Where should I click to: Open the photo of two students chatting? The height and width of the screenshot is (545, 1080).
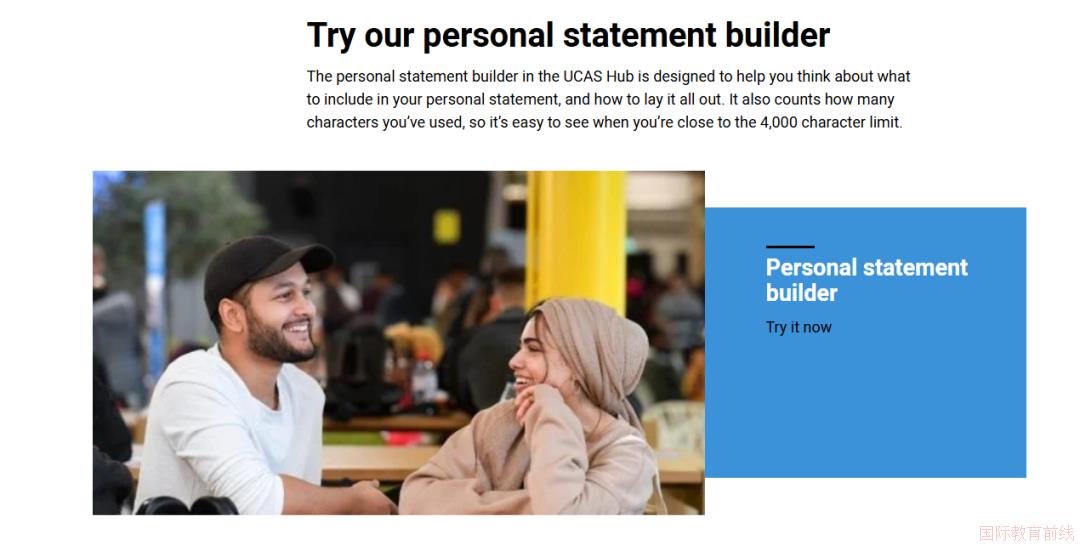coord(399,342)
